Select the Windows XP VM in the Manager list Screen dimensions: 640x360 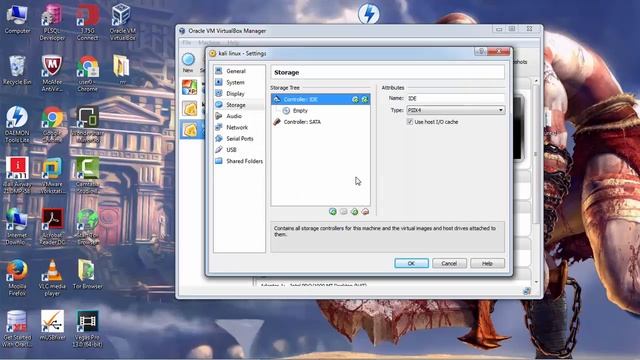click(190, 87)
